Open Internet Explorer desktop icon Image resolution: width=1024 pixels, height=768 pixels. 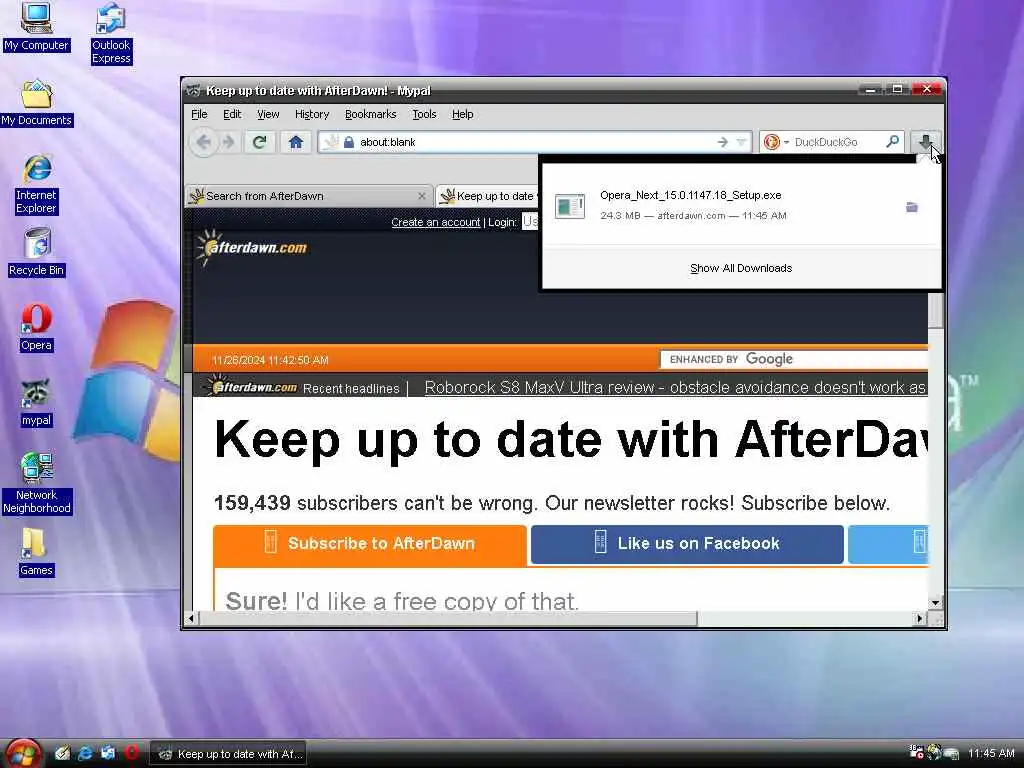pyautogui.click(x=37, y=184)
